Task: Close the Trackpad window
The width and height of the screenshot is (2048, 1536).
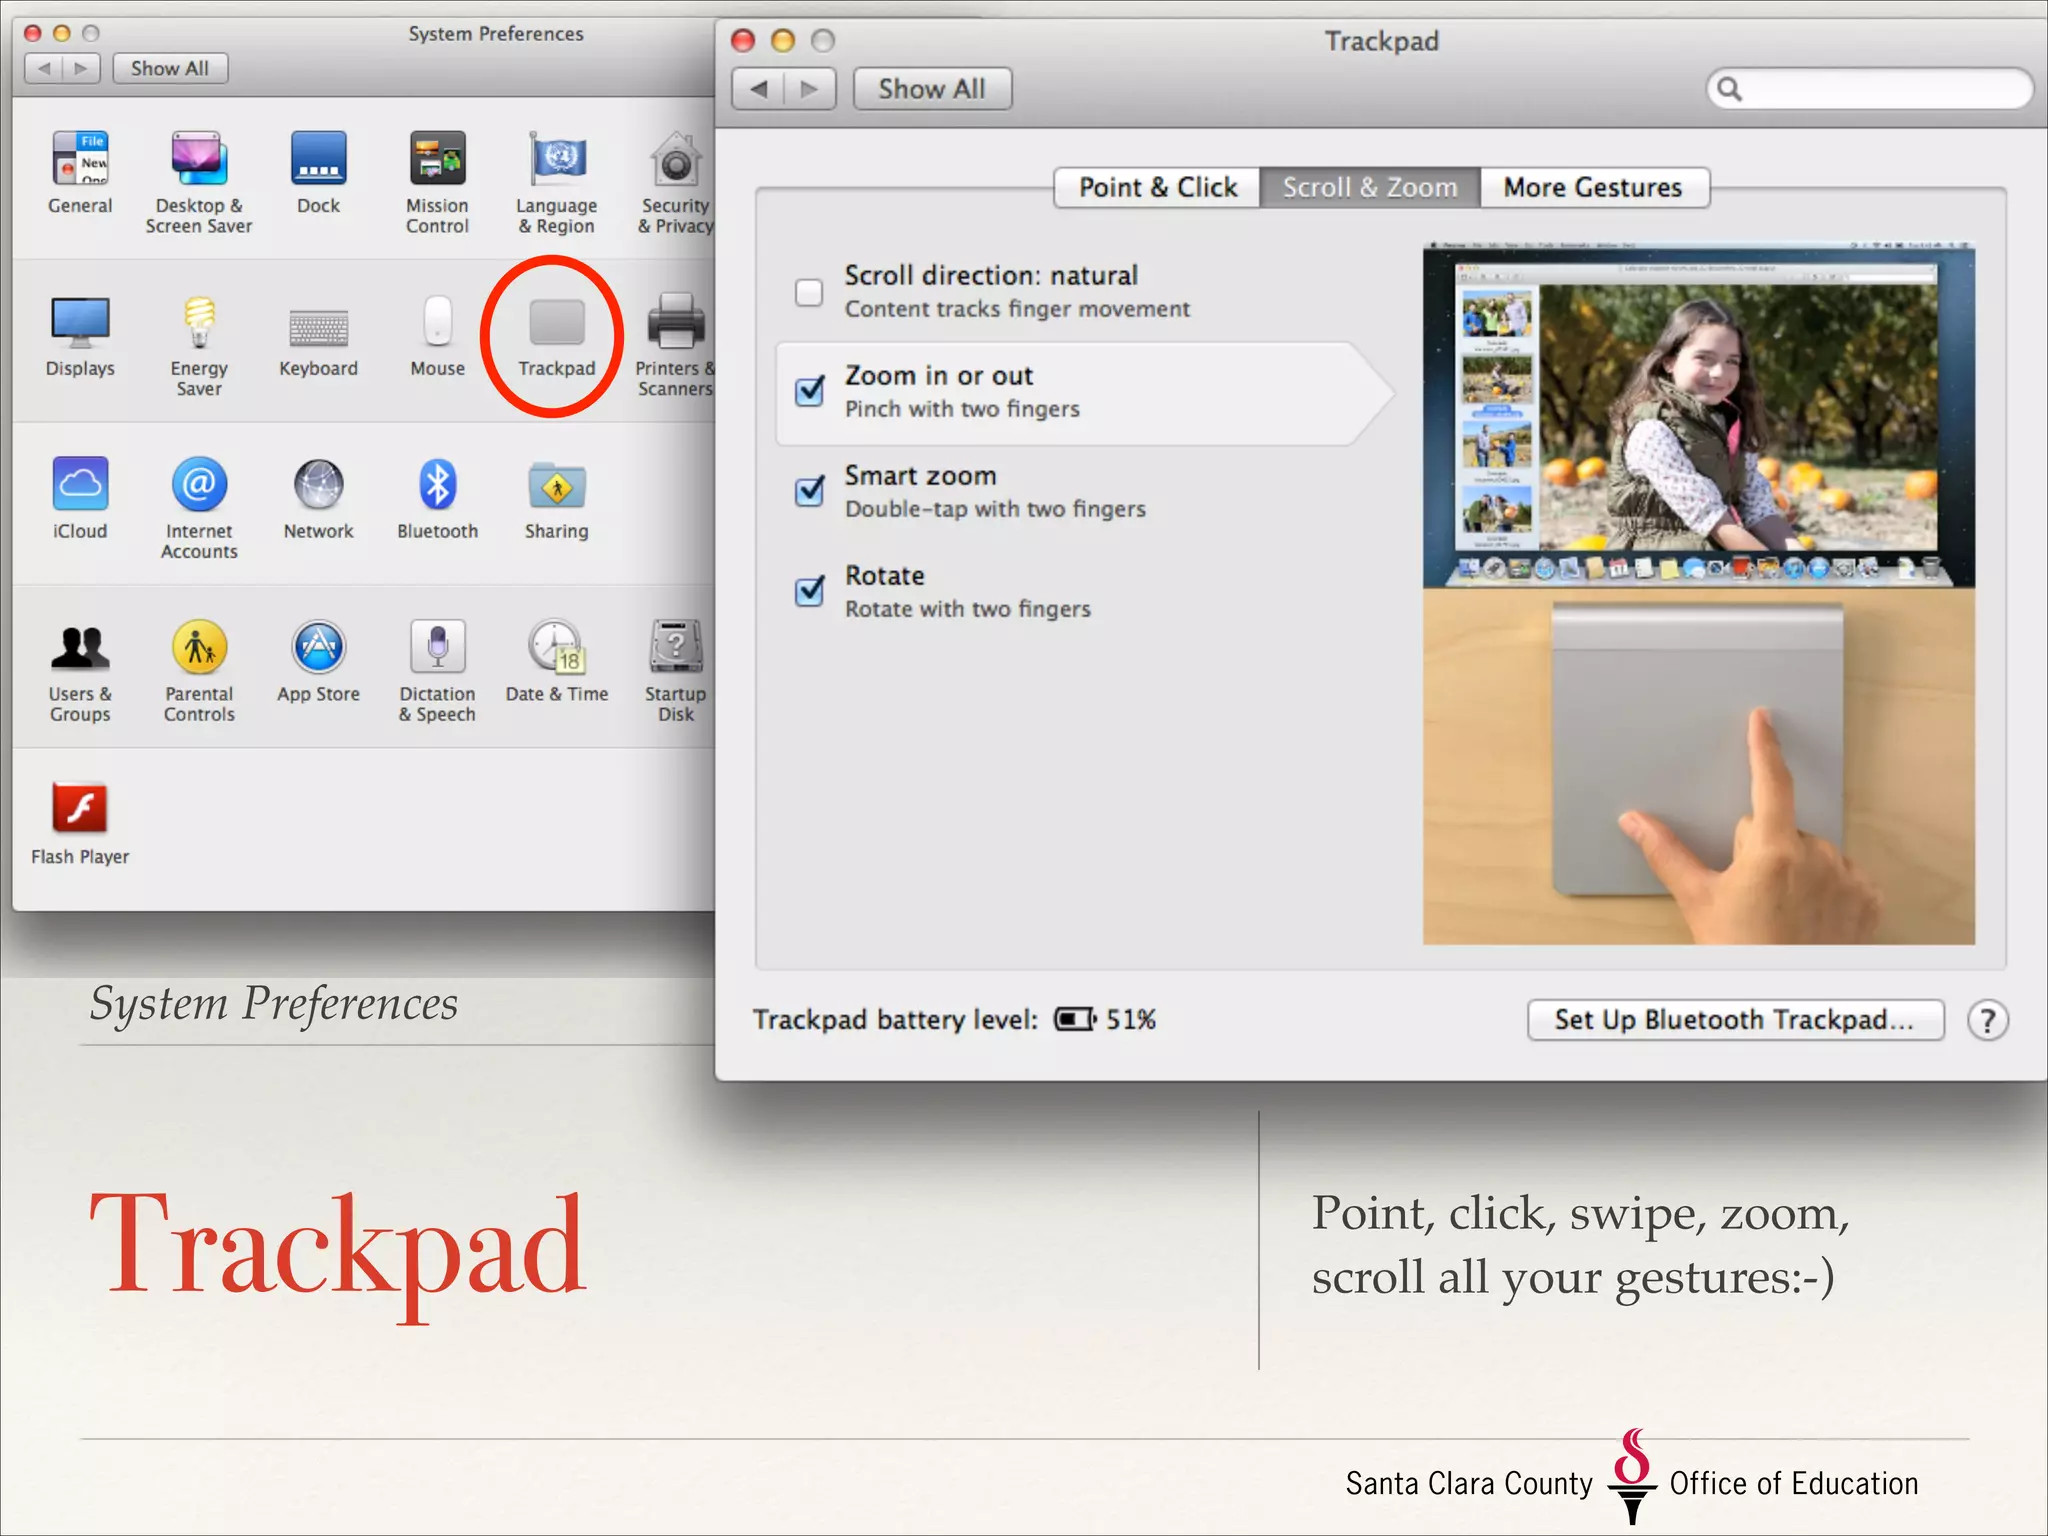Action: (x=743, y=41)
